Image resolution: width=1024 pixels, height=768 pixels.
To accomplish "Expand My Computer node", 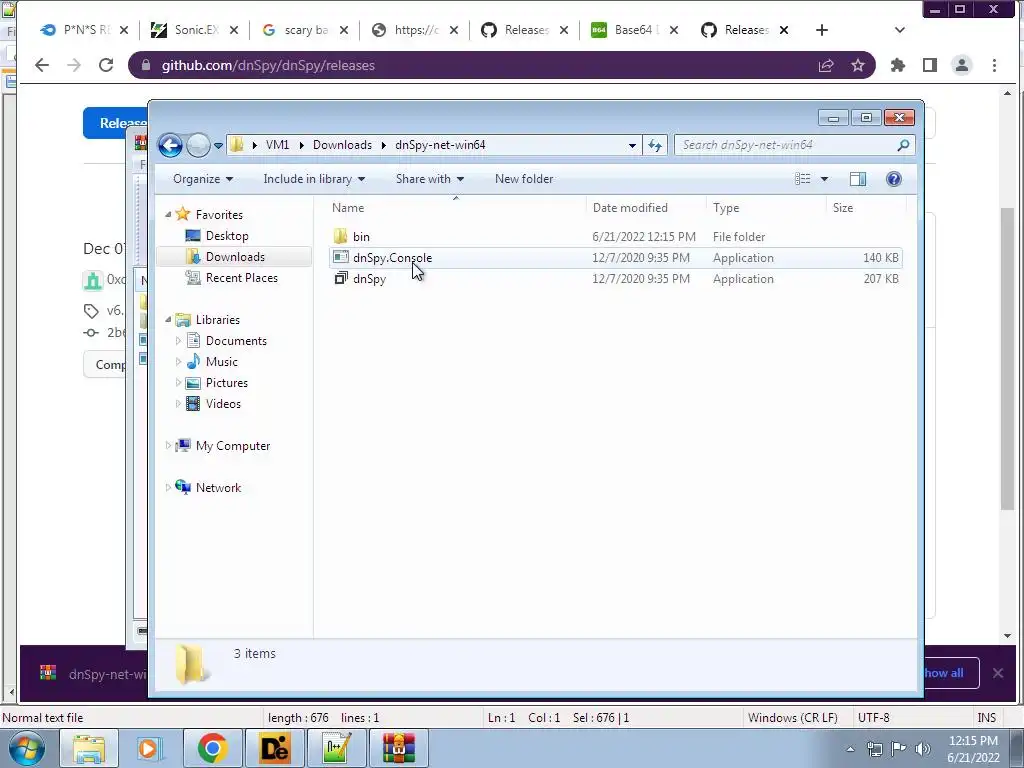I will coord(168,445).
